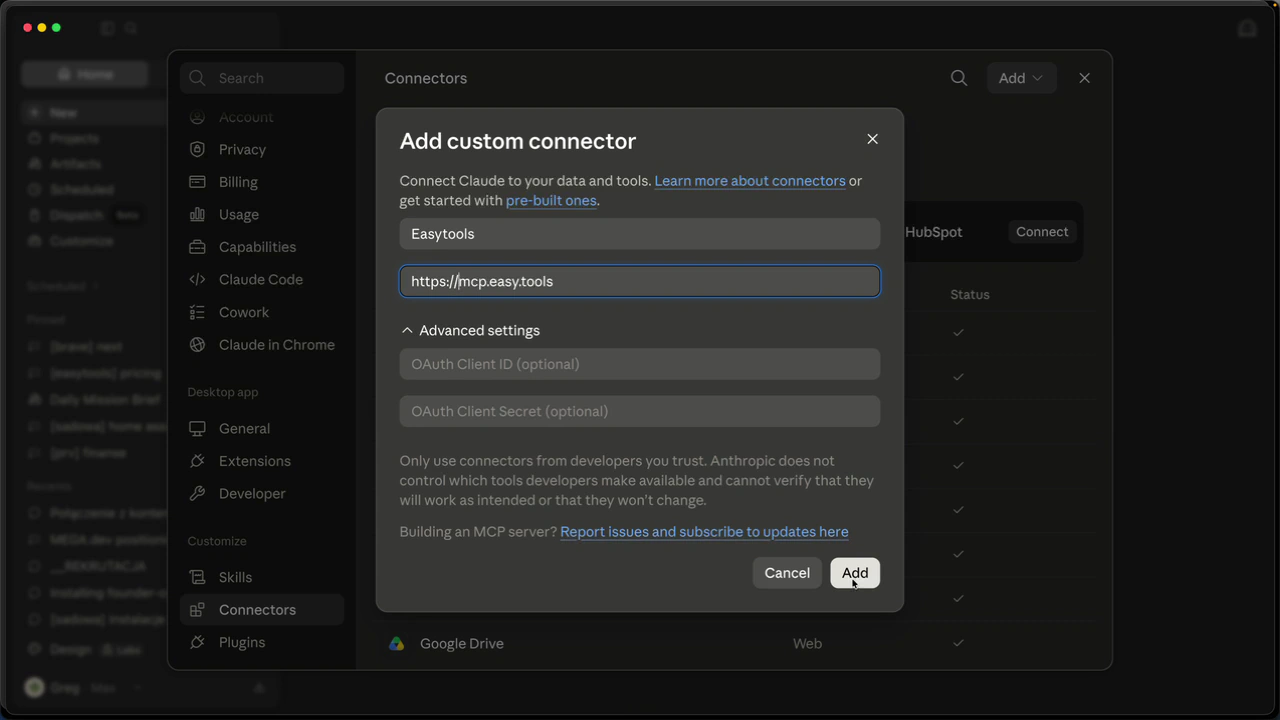Click the Extensions plug icon
Viewport: 1280px width, 720px height.
198,461
